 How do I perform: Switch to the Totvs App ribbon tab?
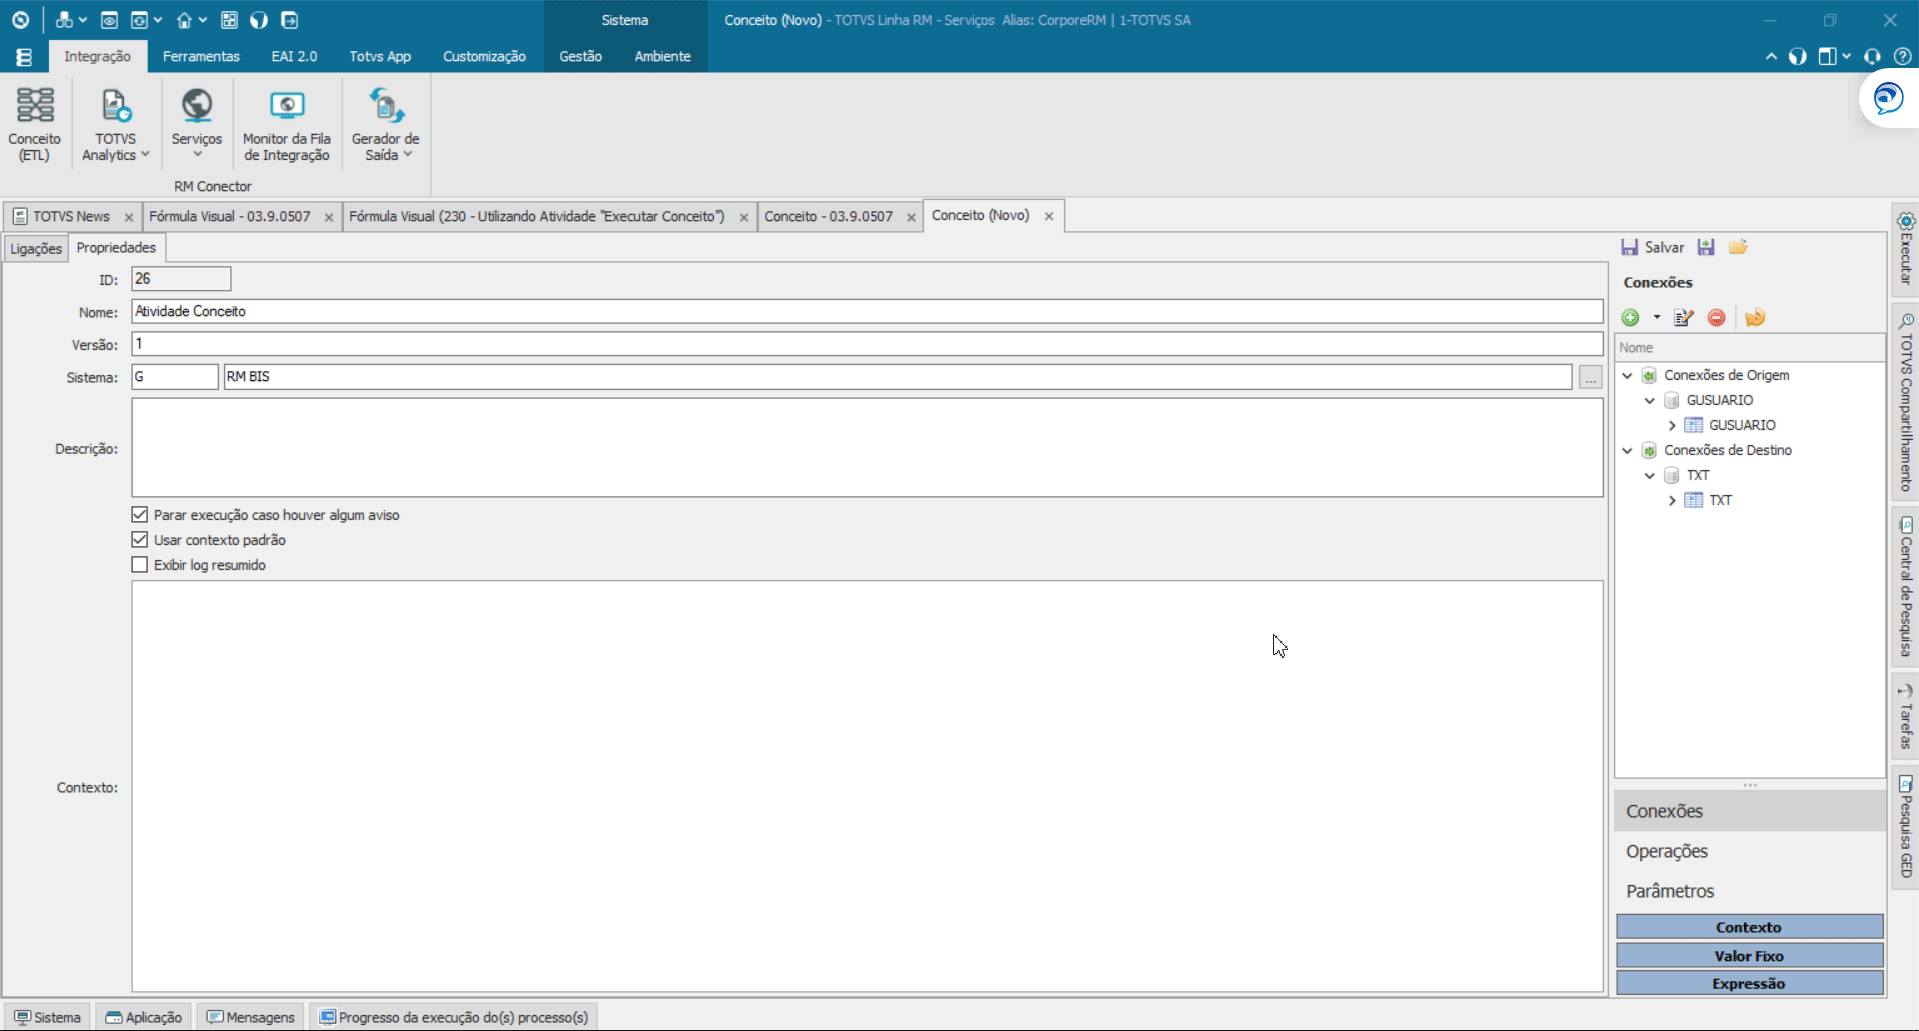point(380,57)
